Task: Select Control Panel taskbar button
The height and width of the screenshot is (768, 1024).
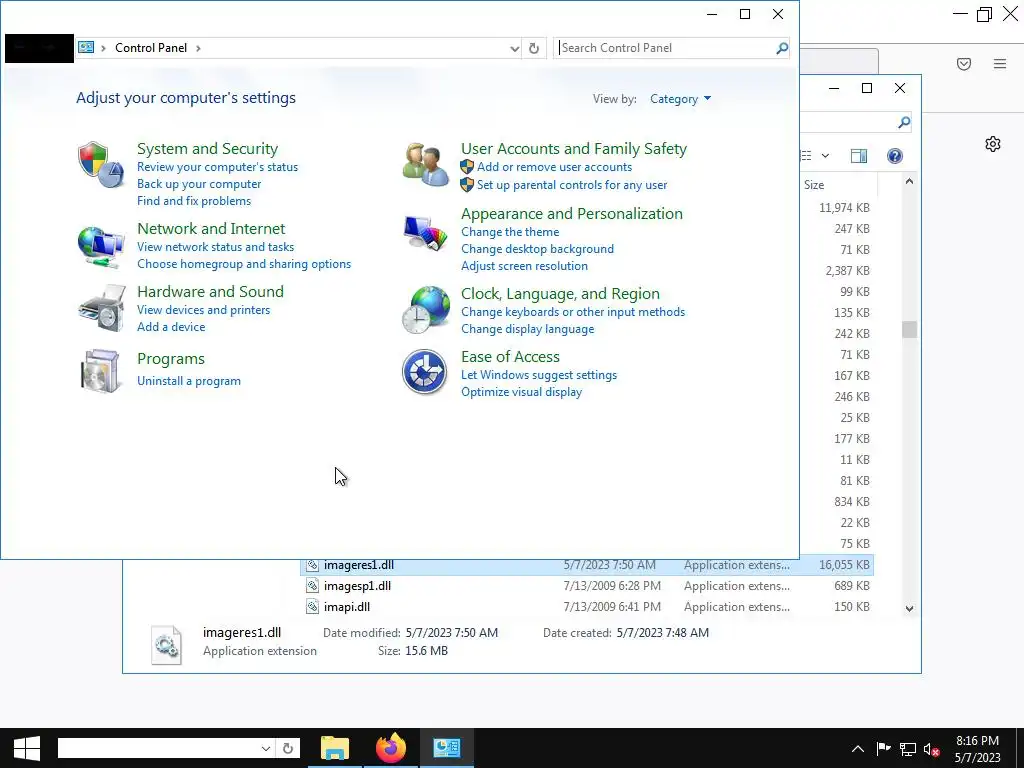Action: point(447,748)
